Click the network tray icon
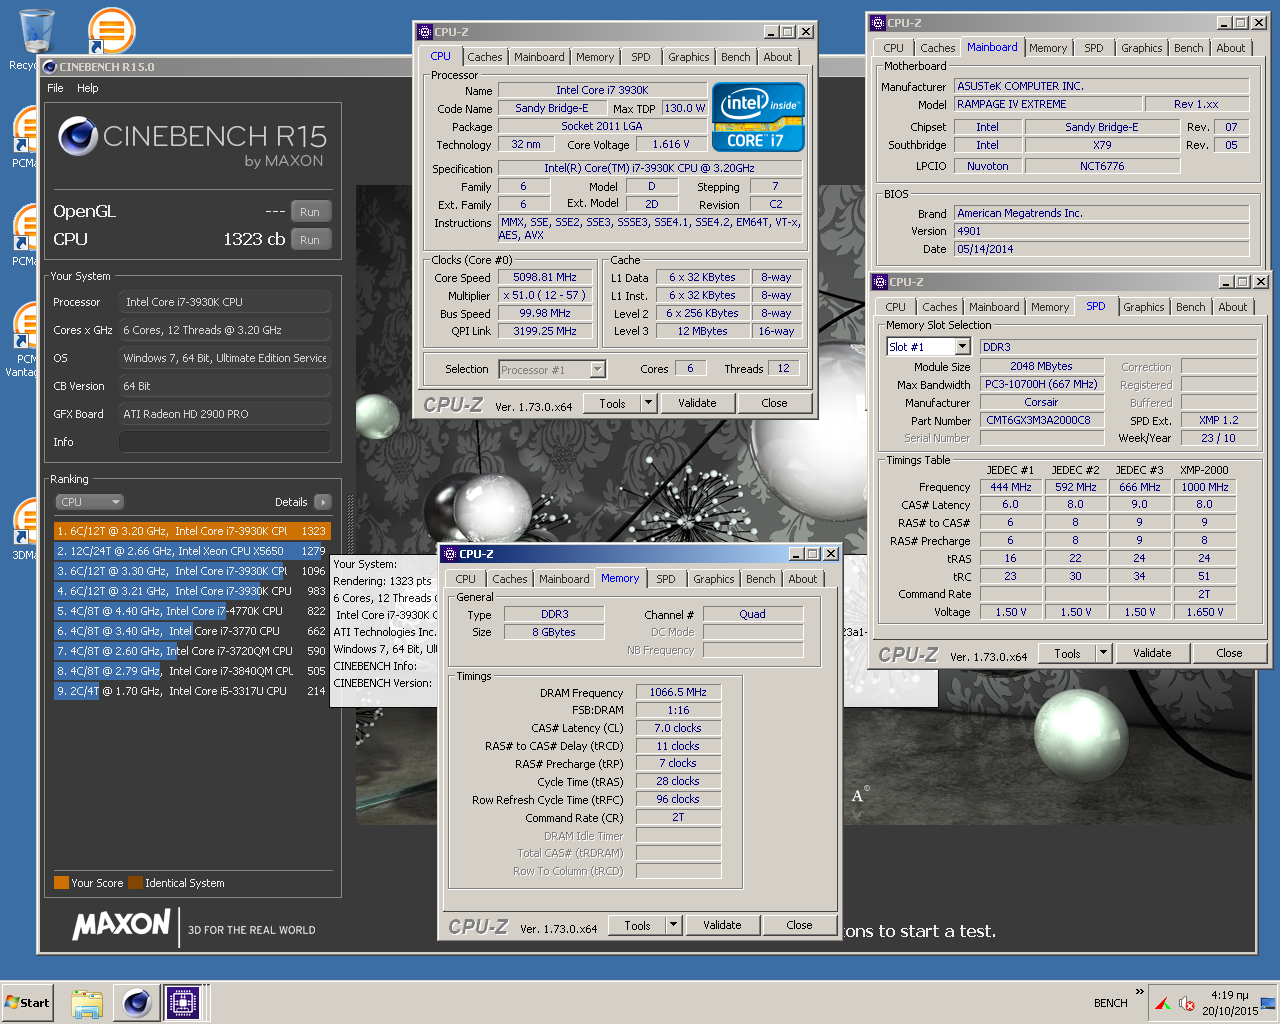The height and width of the screenshot is (1024, 1280). pyautogui.click(x=1268, y=1003)
